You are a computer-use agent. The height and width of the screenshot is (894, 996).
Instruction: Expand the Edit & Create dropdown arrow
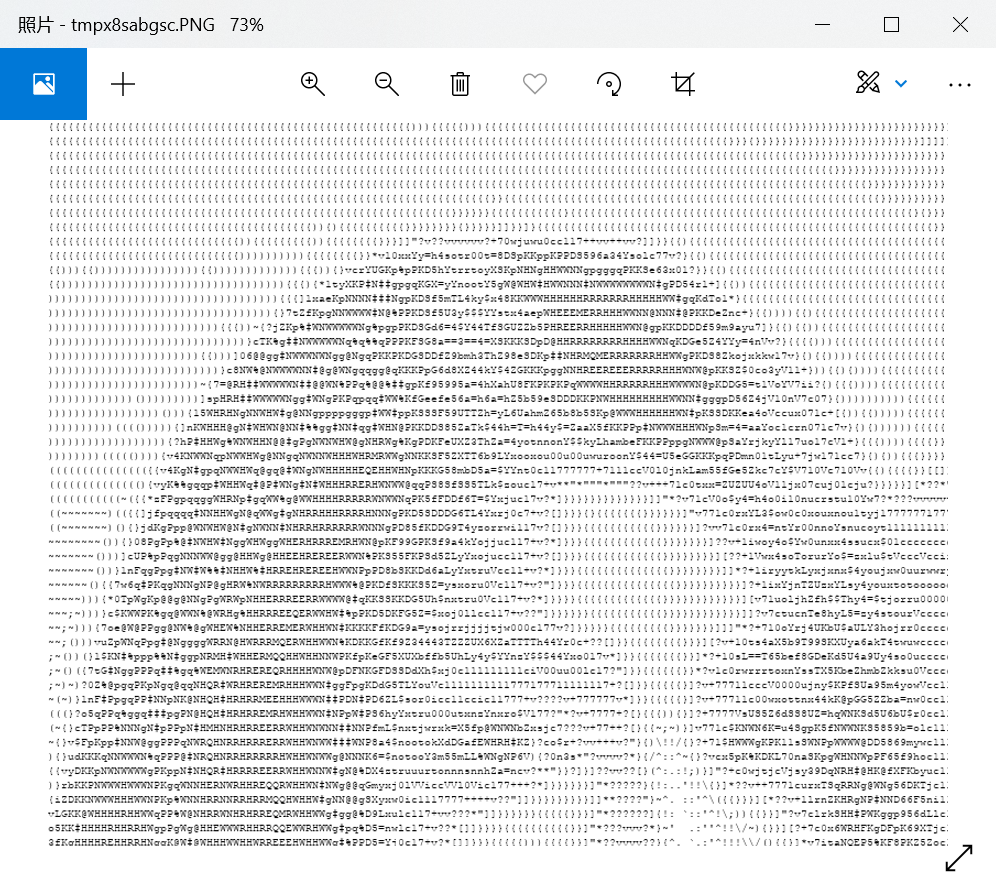click(x=901, y=83)
